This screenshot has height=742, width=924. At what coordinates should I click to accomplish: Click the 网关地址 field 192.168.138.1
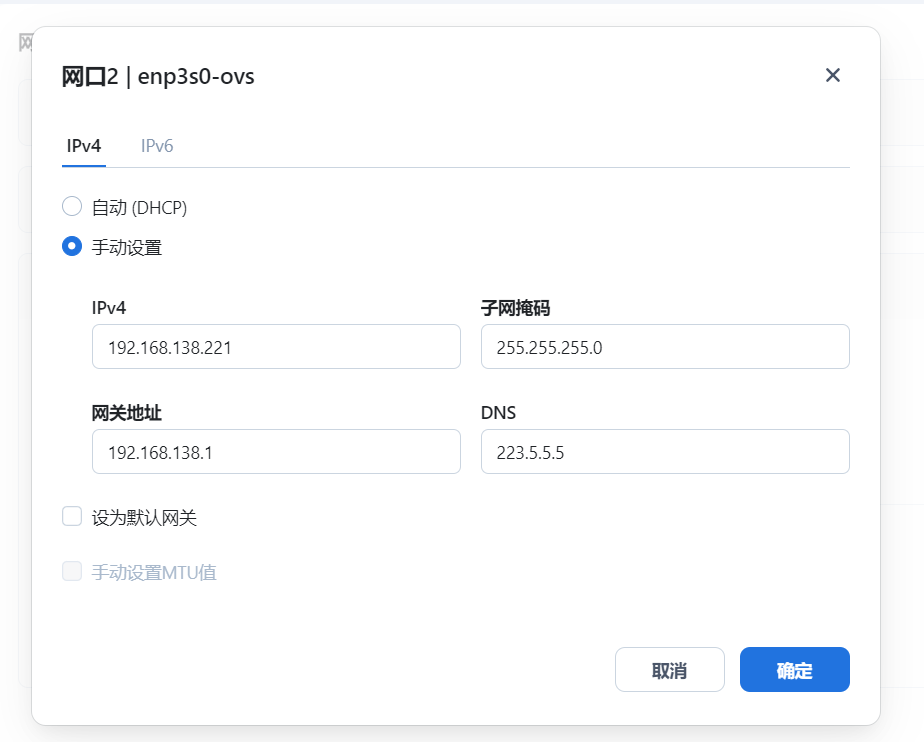click(275, 452)
